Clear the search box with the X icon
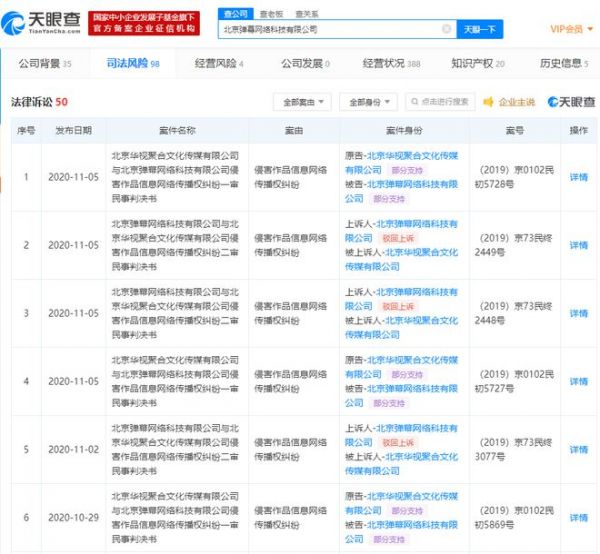600x554 pixels. pyautogui.click(x=446, y=30)
